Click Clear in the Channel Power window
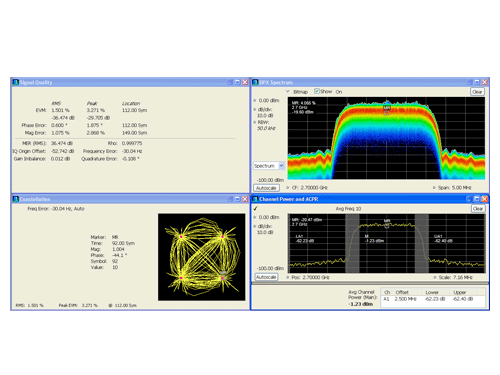The image size is (500, 375). pos(478,209)
